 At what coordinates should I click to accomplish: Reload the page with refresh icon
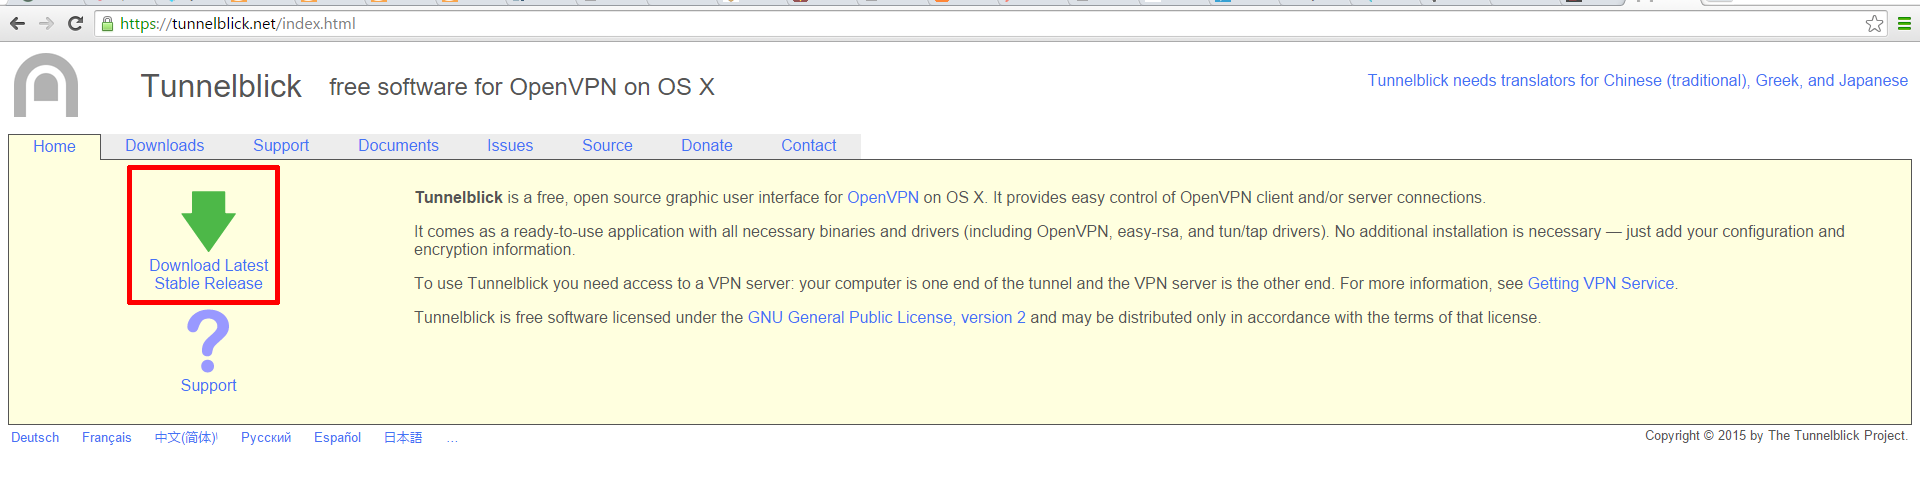coord(75,23)
